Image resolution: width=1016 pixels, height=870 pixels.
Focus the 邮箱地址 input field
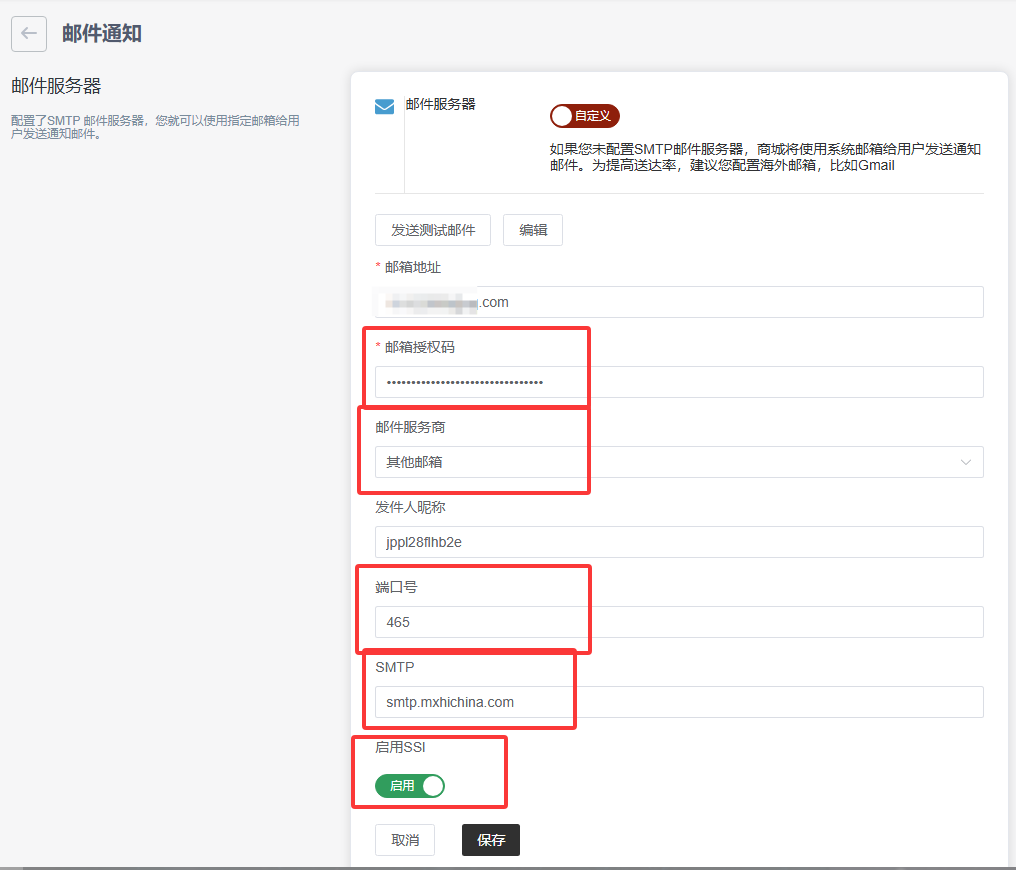678,302
